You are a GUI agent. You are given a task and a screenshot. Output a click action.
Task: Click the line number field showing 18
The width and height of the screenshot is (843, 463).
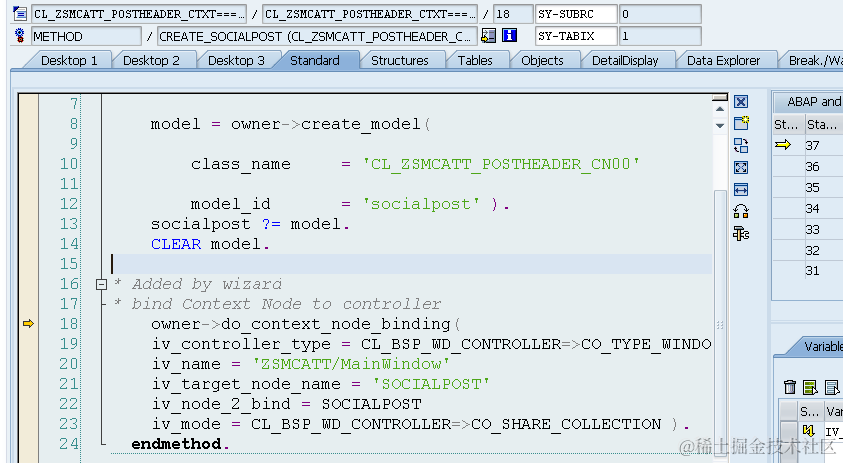coord(513,14)
